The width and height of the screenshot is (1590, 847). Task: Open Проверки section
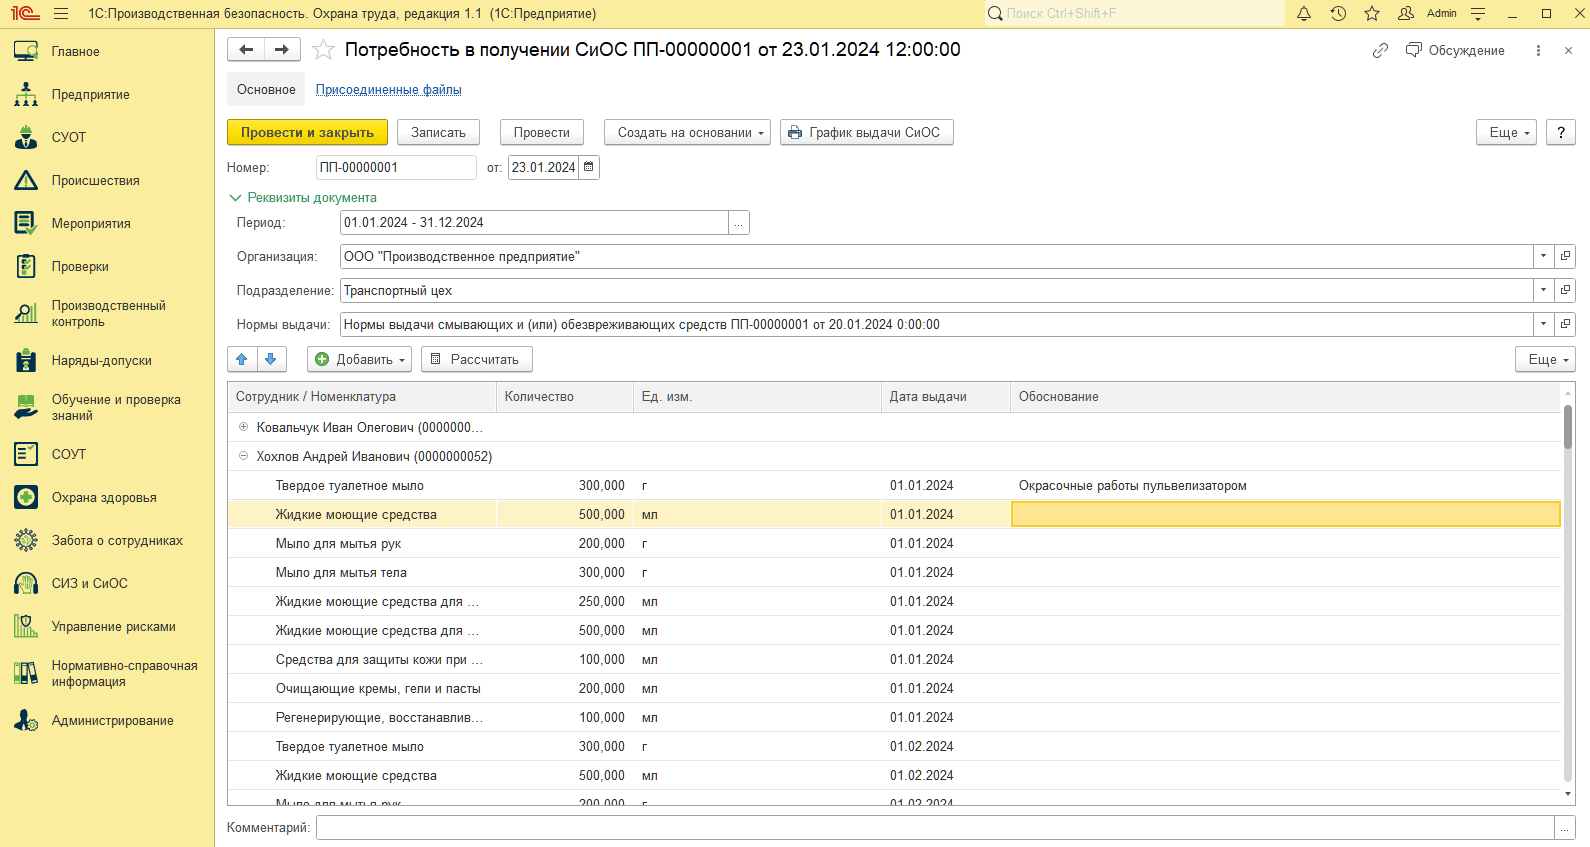[x=107, y=266]
